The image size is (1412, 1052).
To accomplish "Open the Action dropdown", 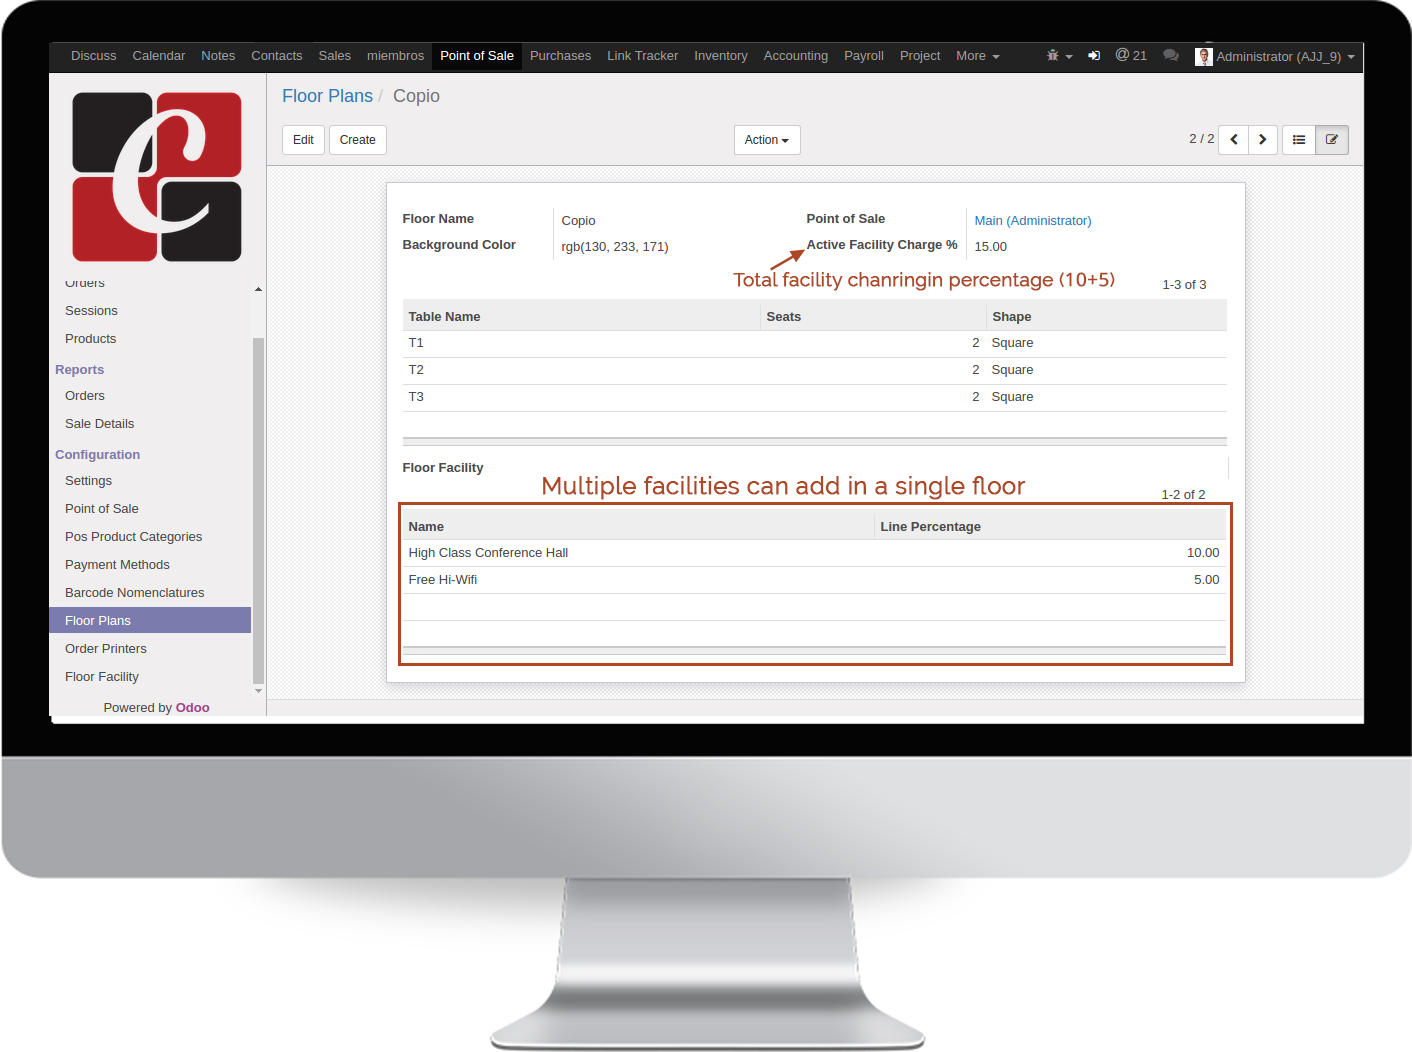I will pos(767,140).
